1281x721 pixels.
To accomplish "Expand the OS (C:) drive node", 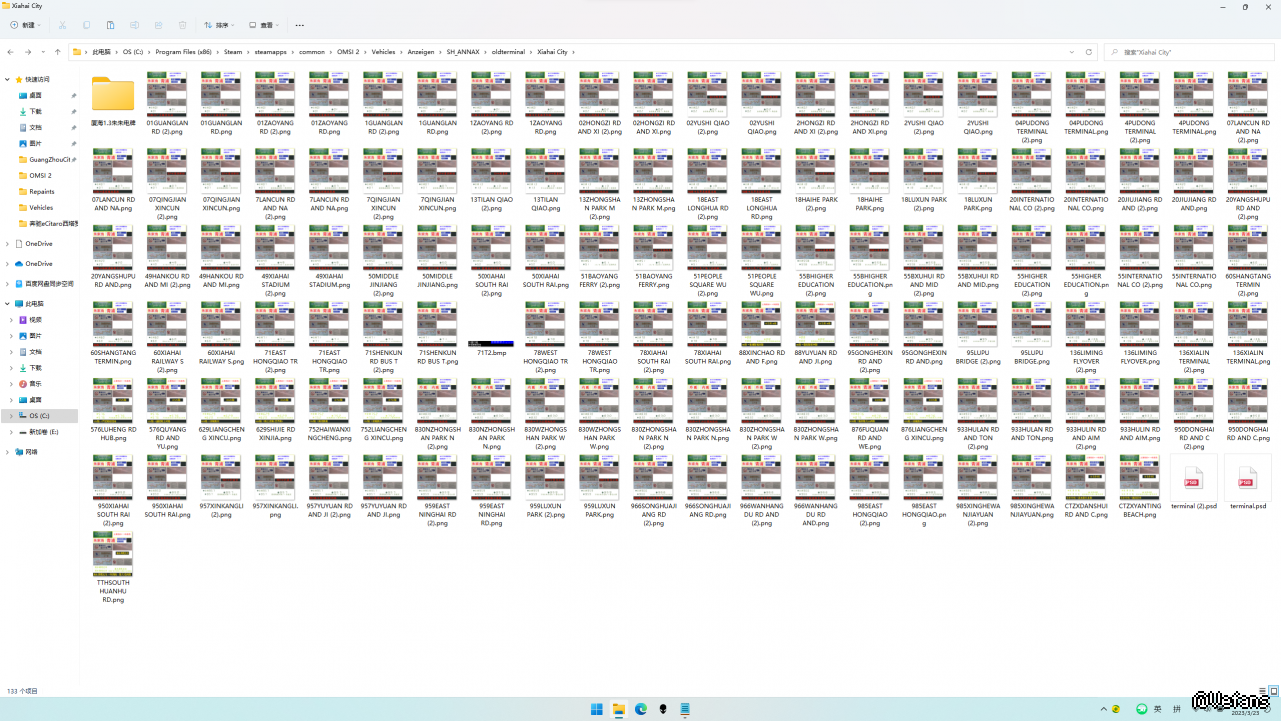I will (x=12, y=415).
